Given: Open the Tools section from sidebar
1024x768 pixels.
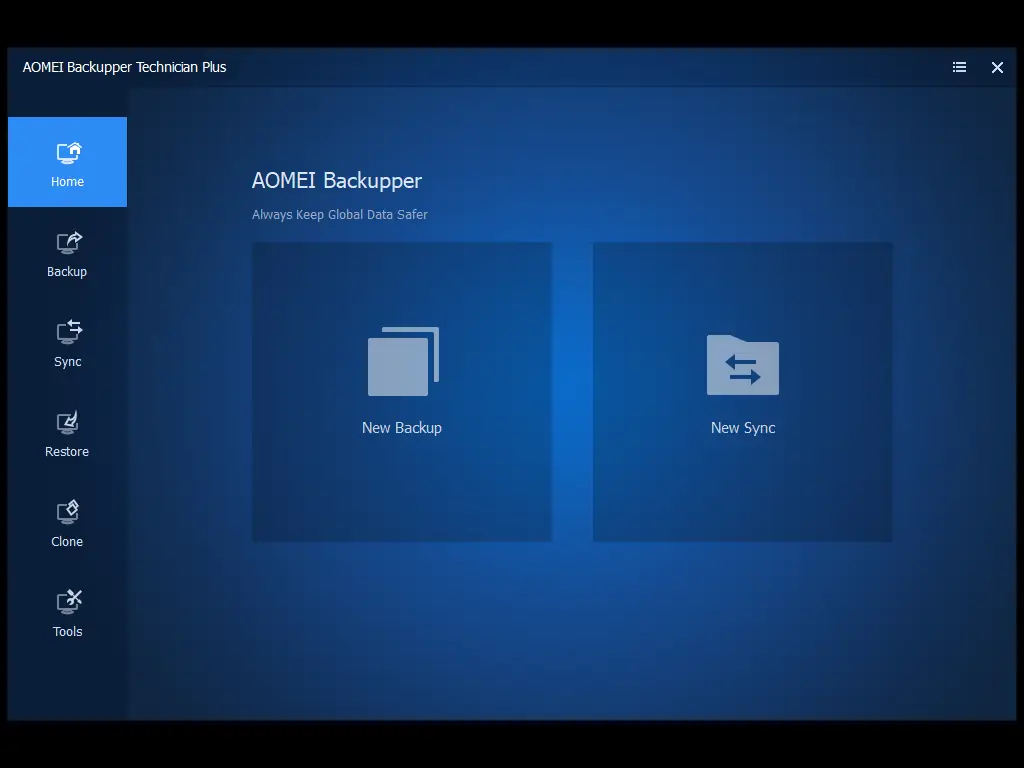Looking at the screenshot, I should pos(67,612).
